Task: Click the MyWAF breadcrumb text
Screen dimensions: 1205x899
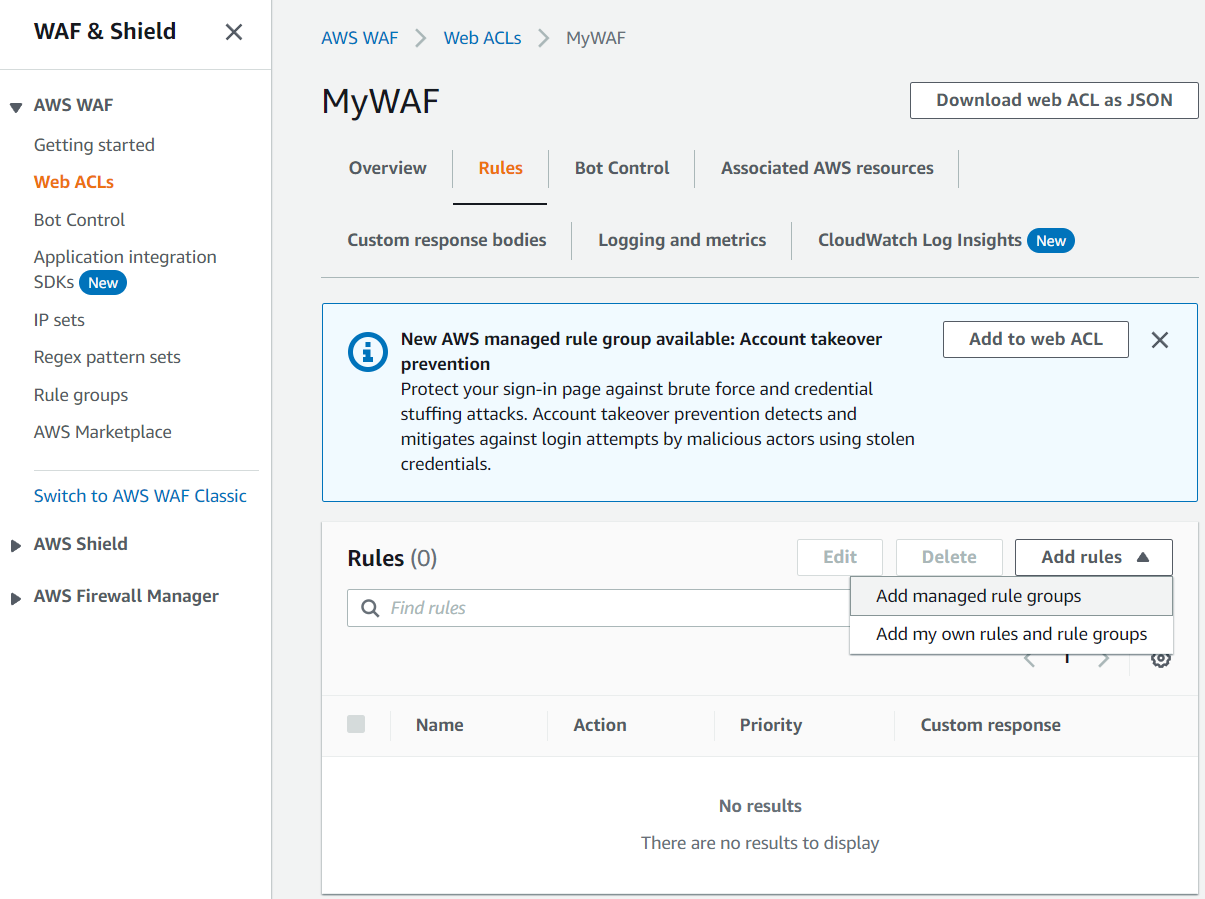Action: point(596,38)
